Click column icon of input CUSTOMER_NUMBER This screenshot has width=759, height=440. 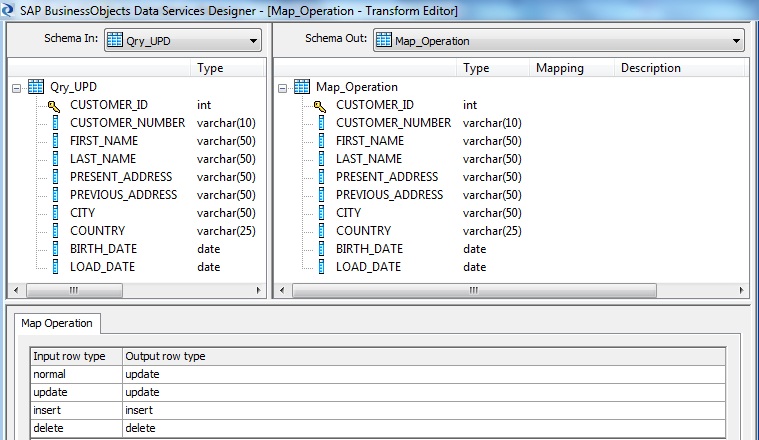[x=55, y=123]
